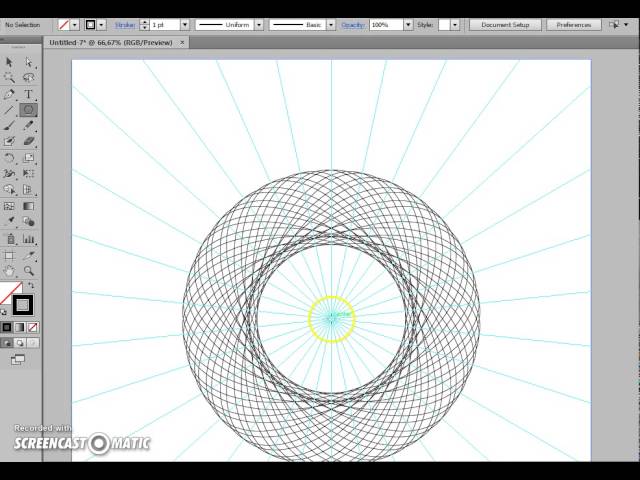Click the Opacity 100% field
The image size is (640, 480).
(387, 25)
